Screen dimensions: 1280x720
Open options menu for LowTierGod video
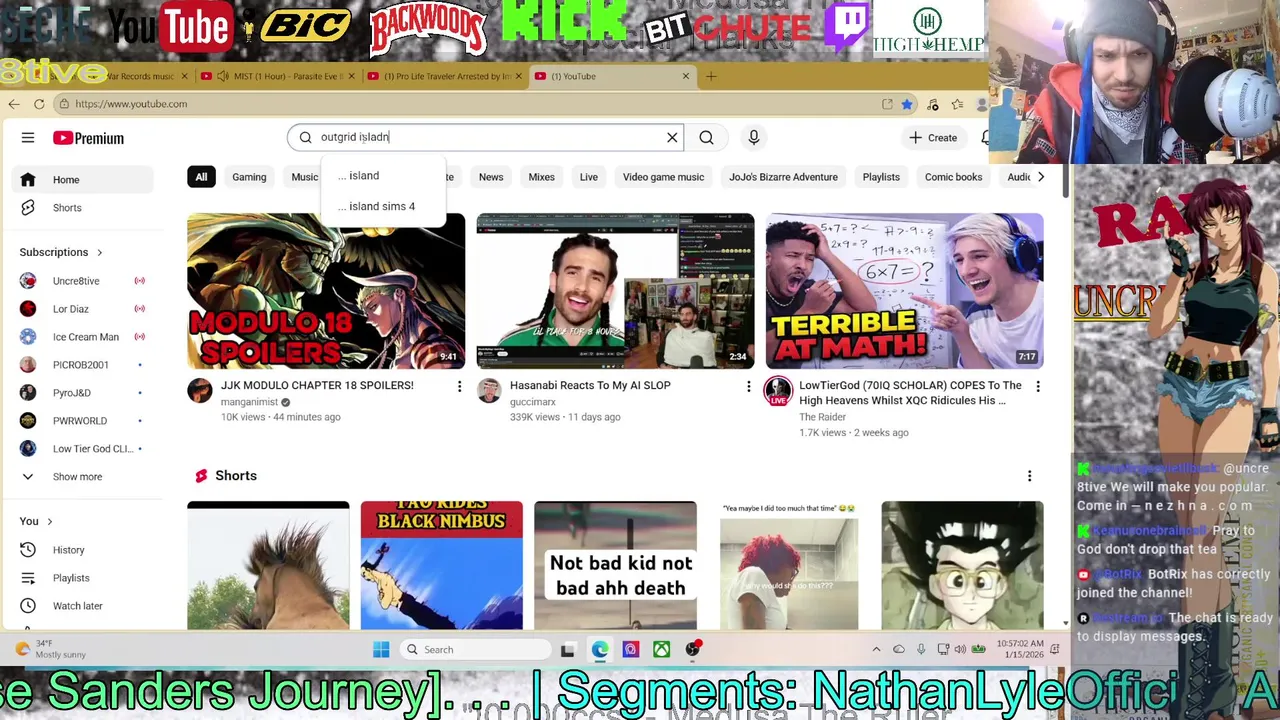pyautogui.click(x=1037, y=387)
